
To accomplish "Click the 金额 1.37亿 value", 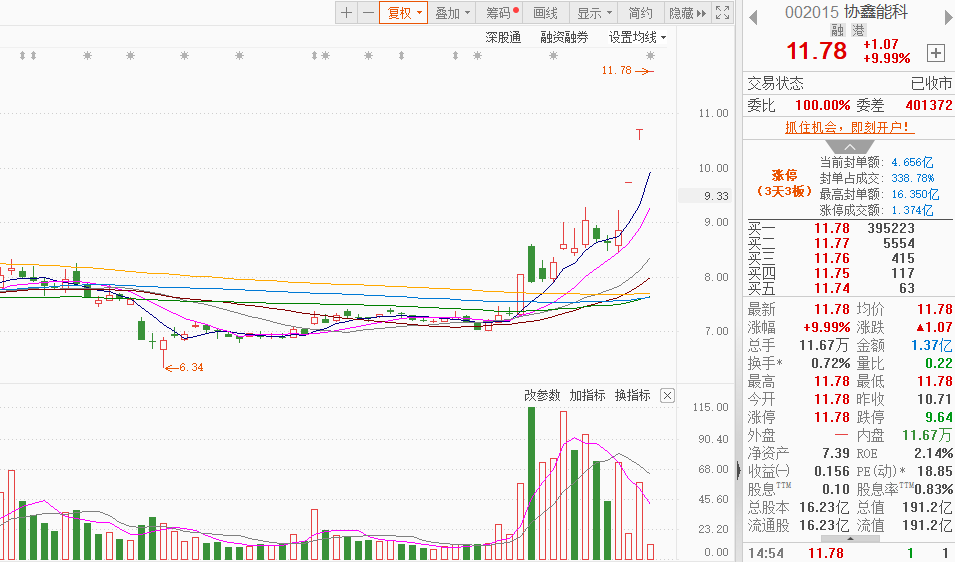I will (x=932, y=345).
